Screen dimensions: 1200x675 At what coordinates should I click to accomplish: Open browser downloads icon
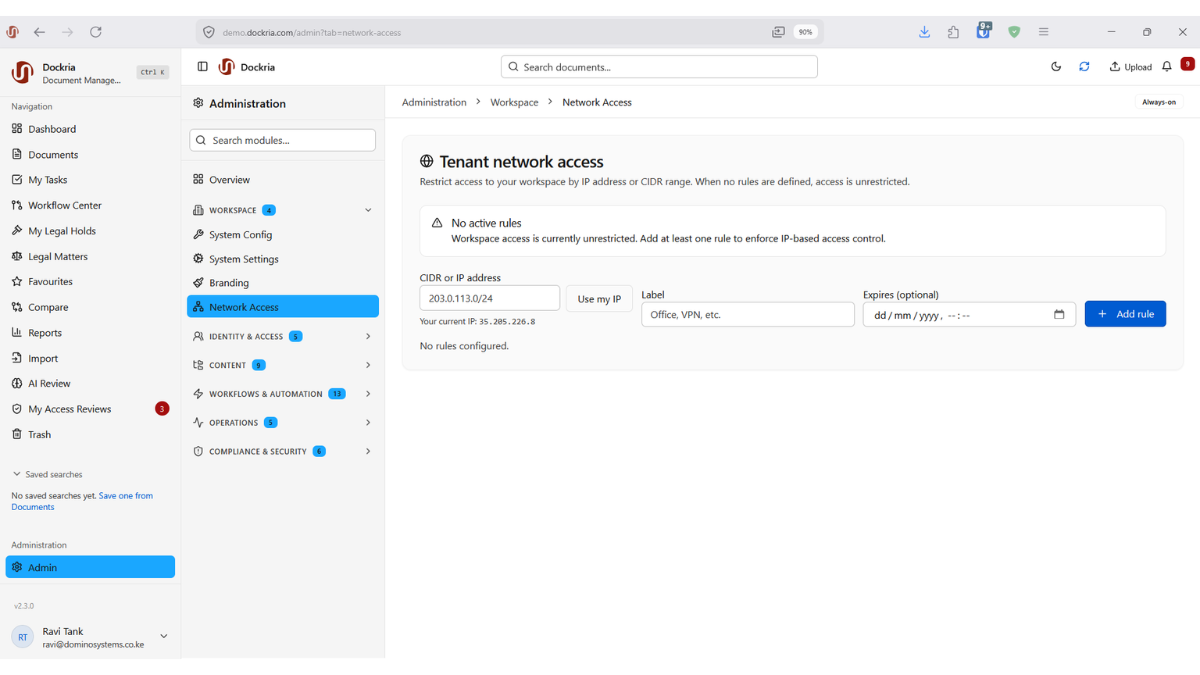click(924, 32)
